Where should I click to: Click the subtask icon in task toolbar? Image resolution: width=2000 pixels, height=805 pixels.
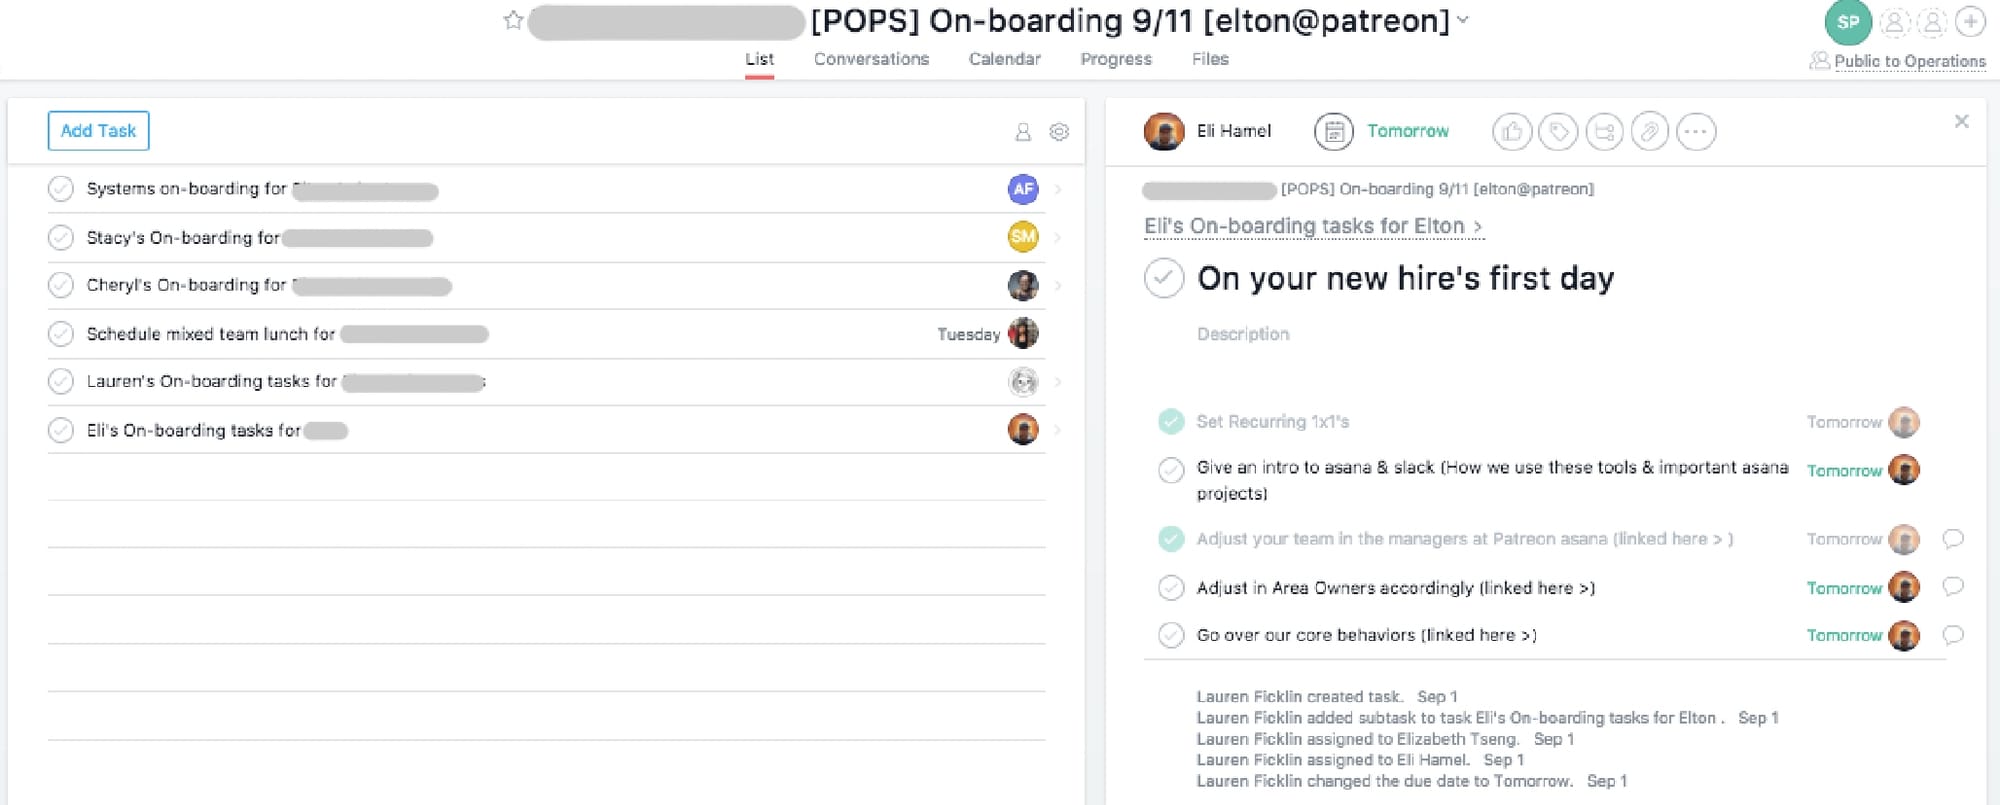pyautogui.click(x=1604, y=132)
